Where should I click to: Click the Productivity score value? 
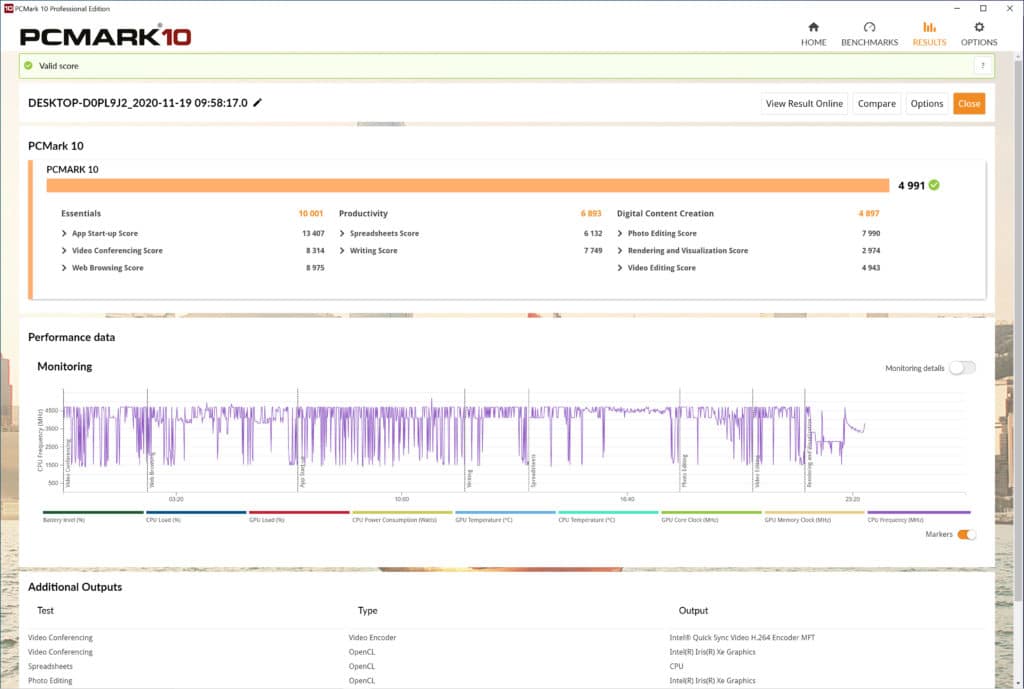[590, 214]
